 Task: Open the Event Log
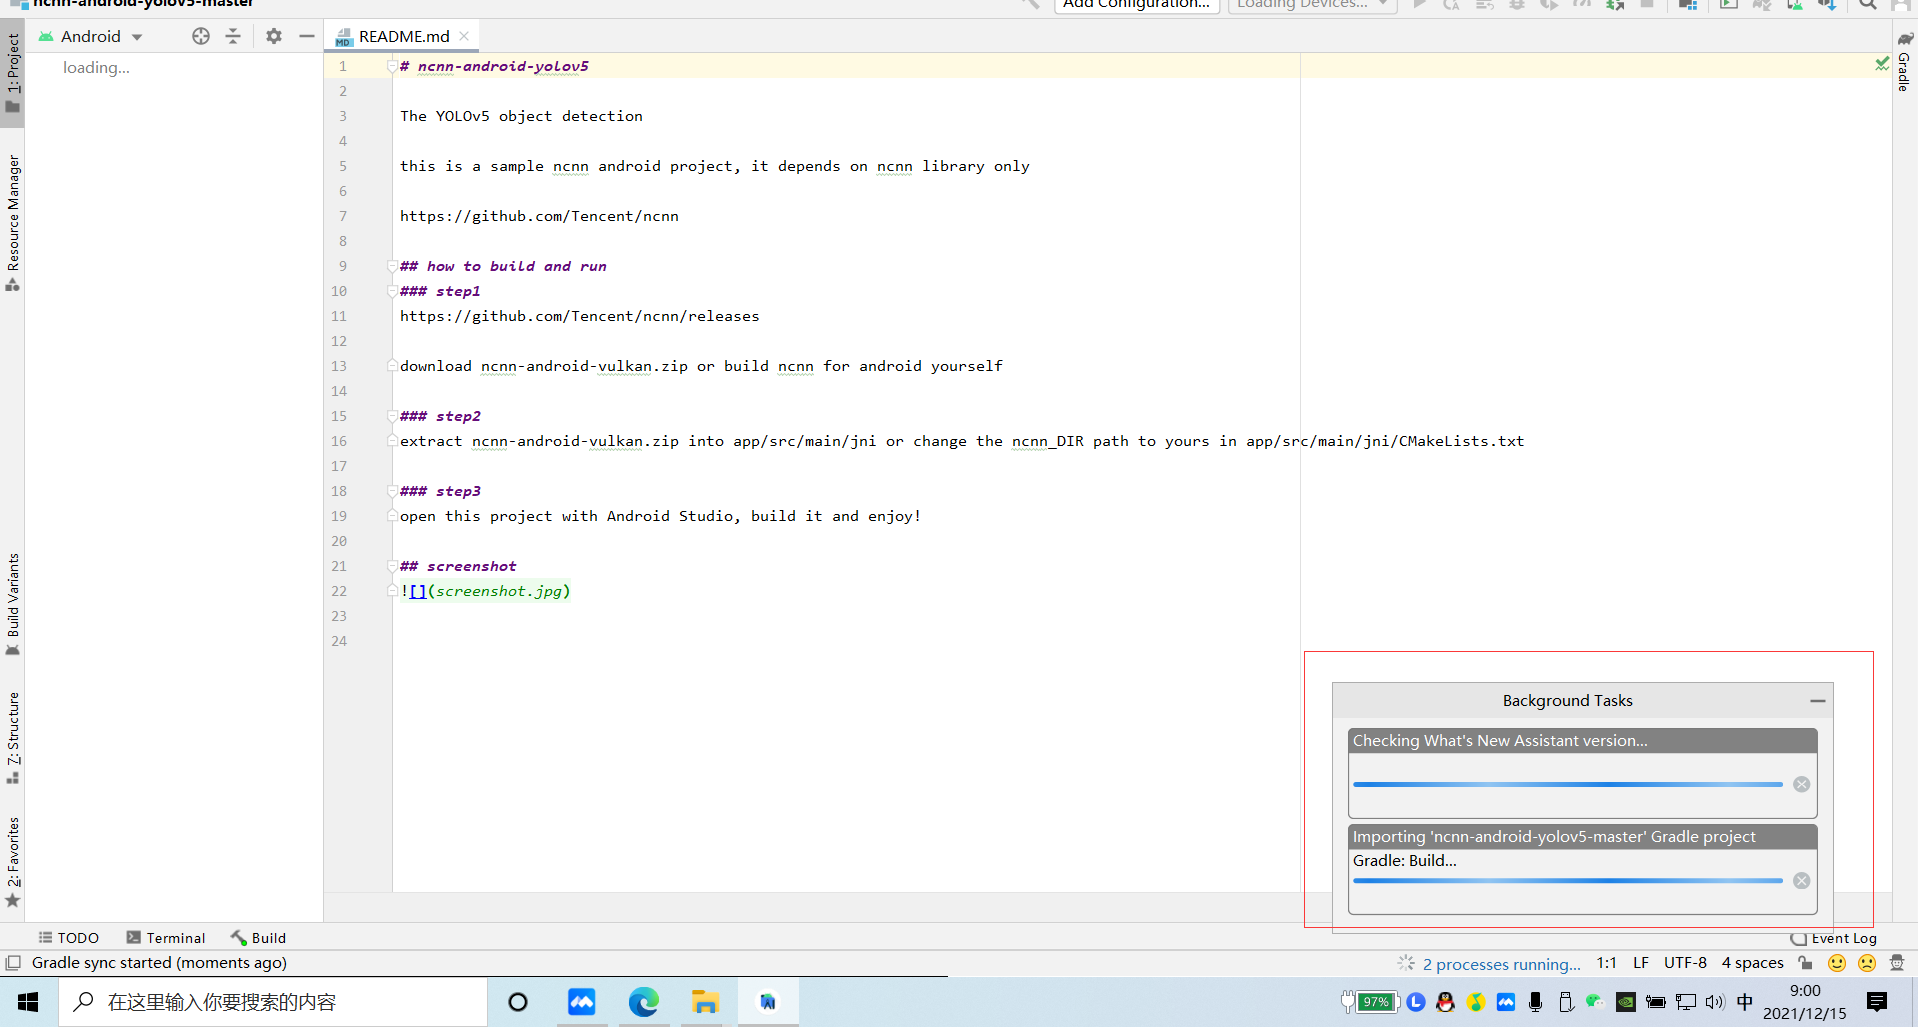pyautogui.click(x=1843, y=938)
